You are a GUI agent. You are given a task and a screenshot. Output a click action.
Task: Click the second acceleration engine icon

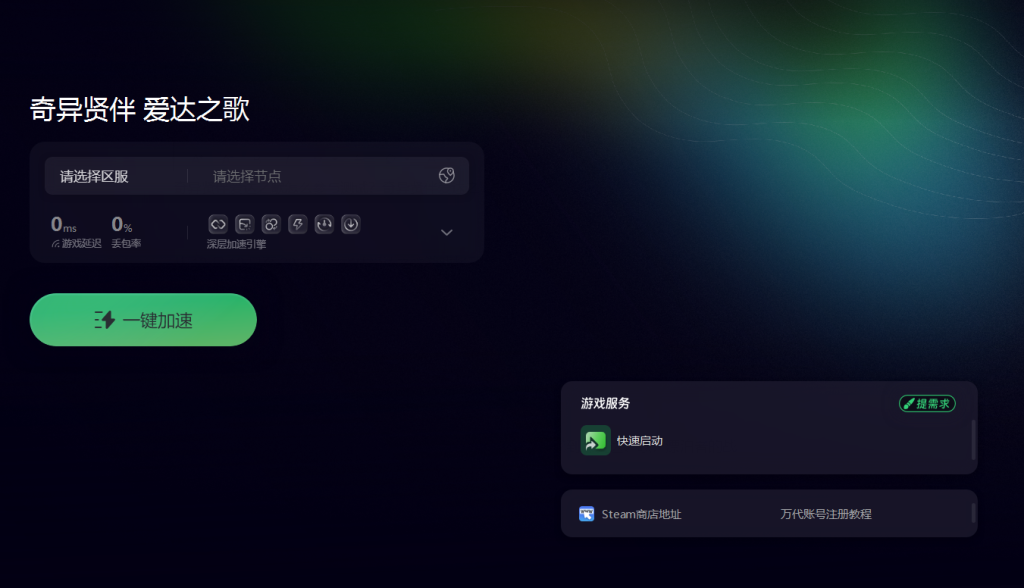pyautogui.click(x=244, y=224)
